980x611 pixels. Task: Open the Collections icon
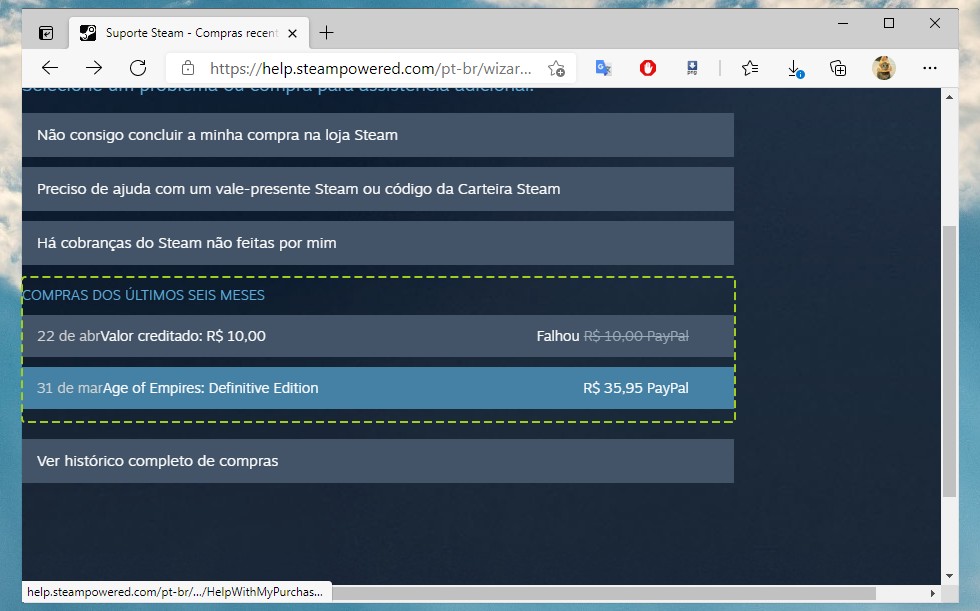tap(838, 68)
